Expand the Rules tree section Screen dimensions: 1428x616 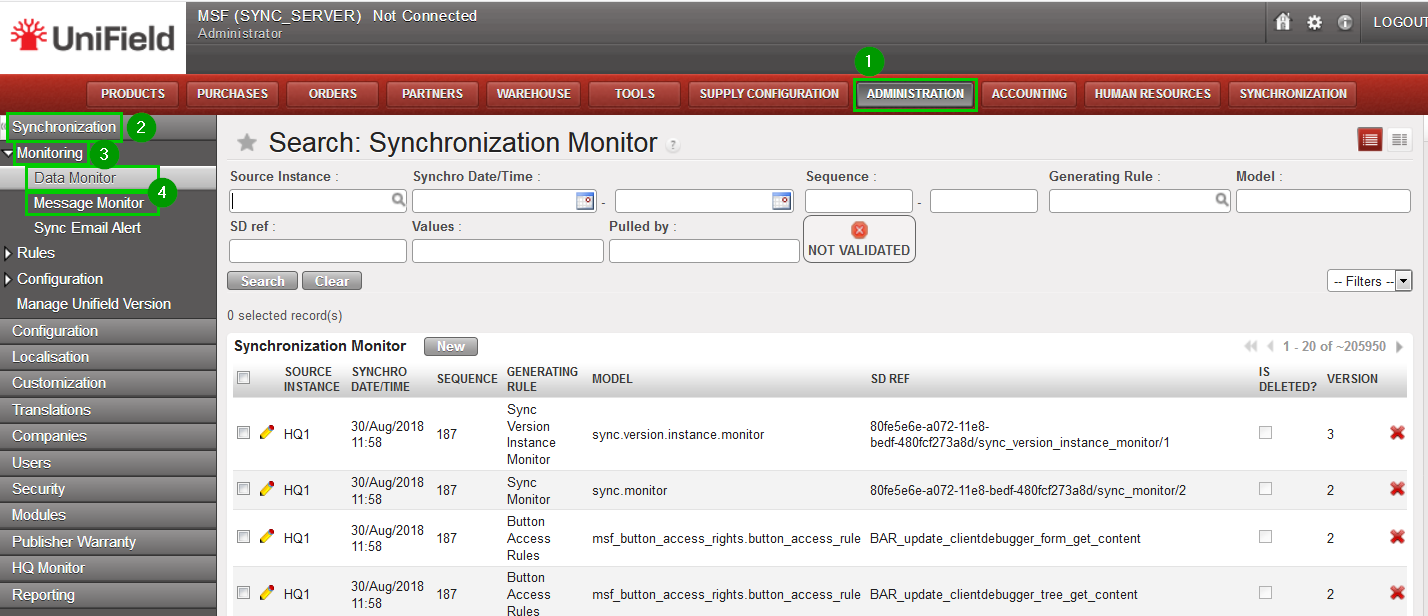click(8, 254)
